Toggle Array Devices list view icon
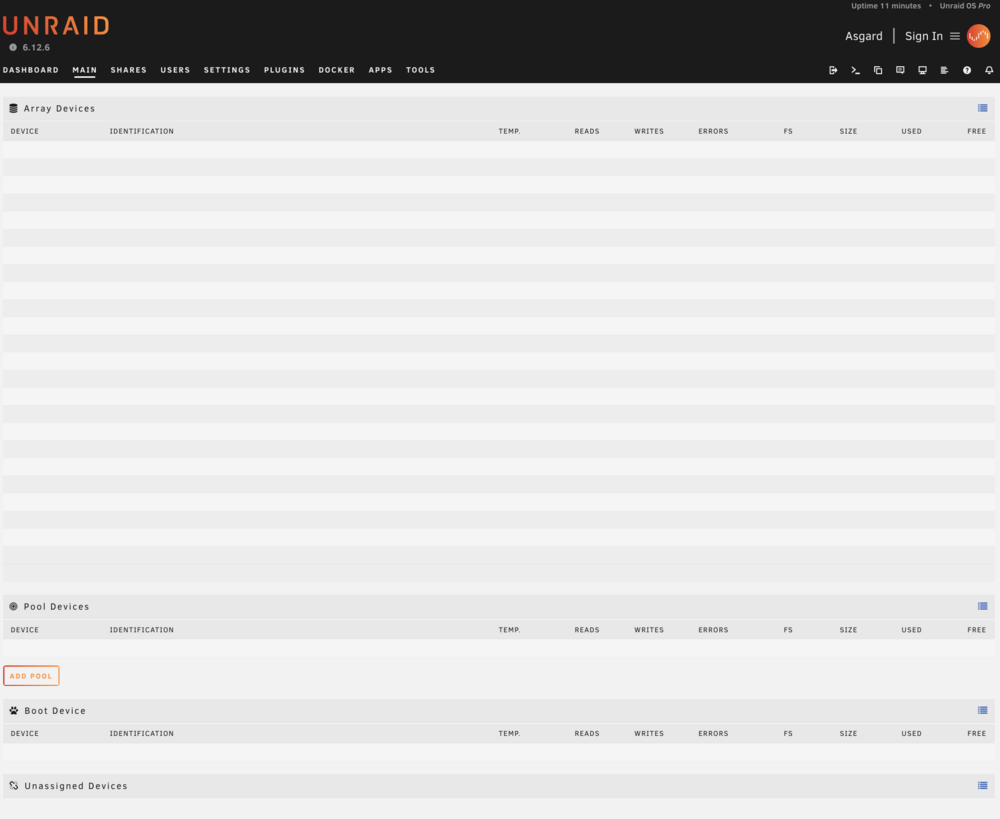Viewport: 1000px width, 819px height. click(983, 108)
